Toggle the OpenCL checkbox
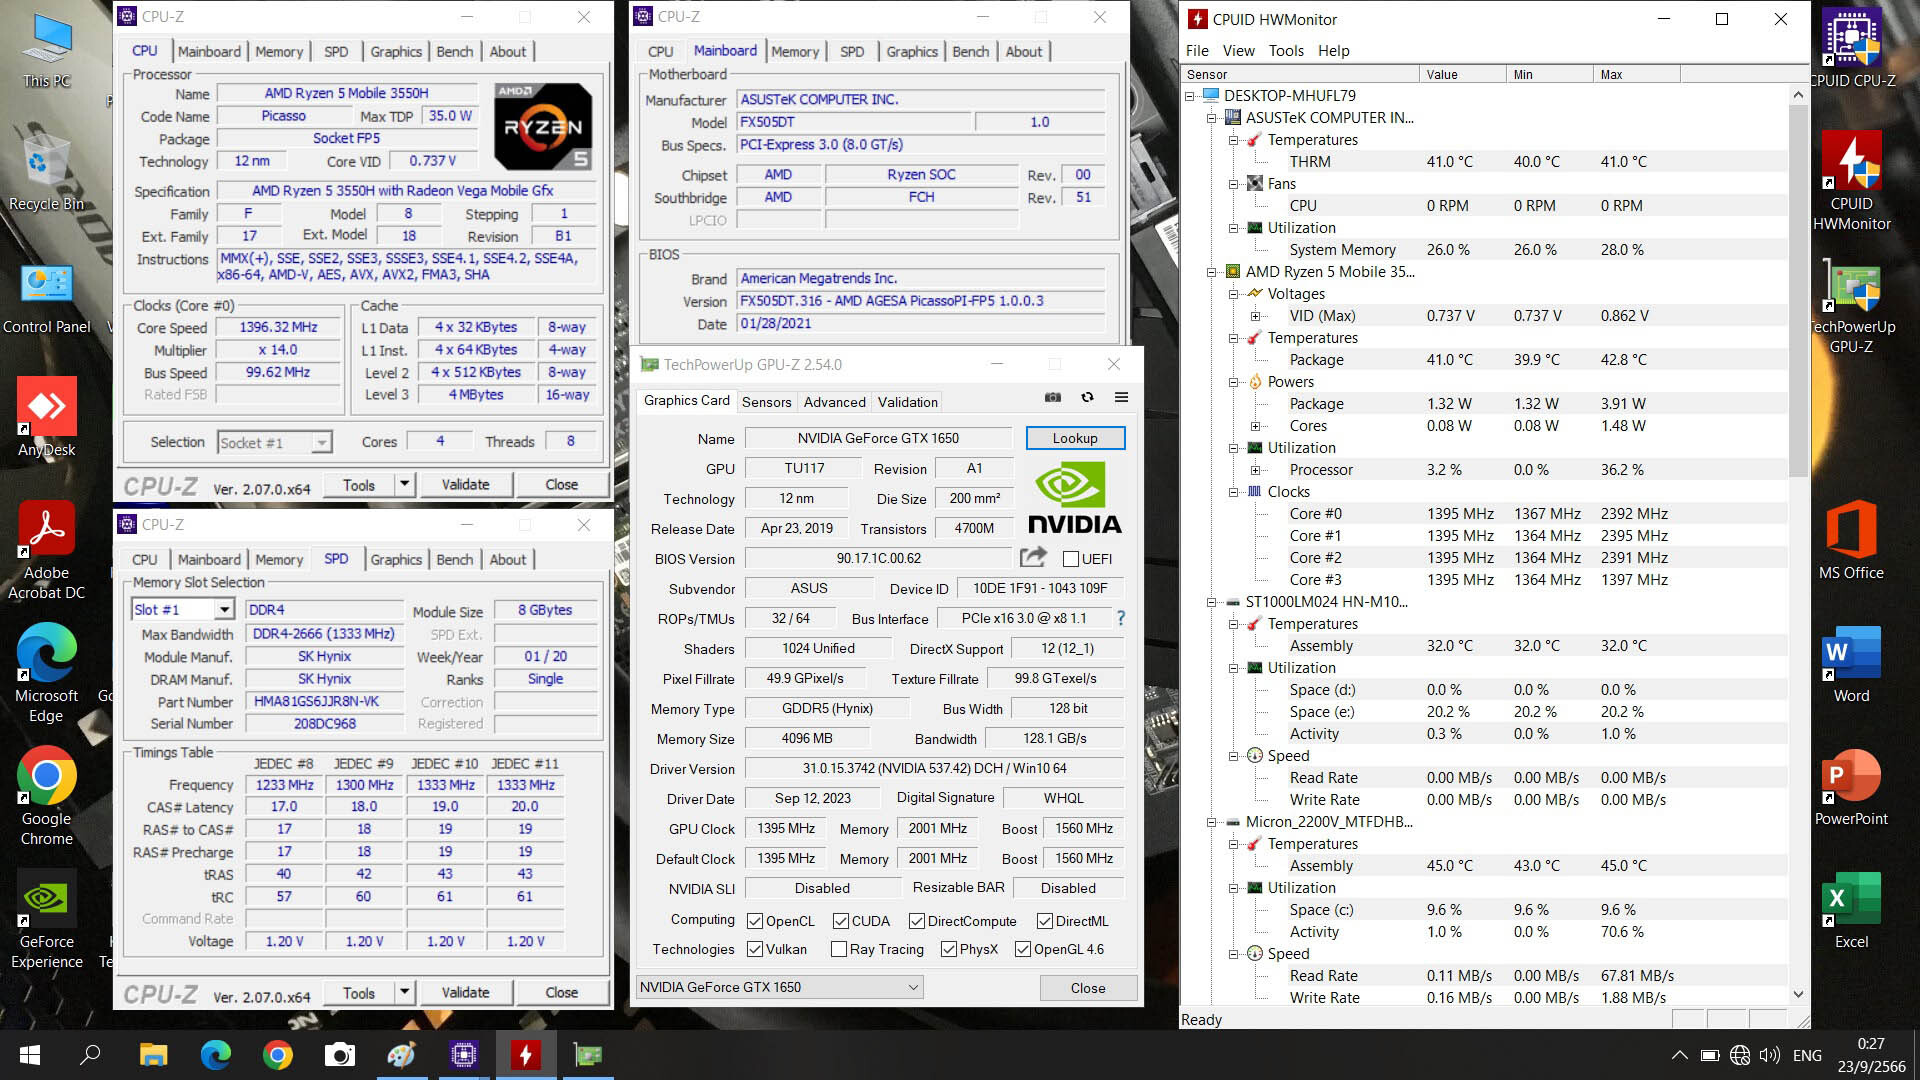Screen dimensions: 1920x1080 (x=755, y=921)
